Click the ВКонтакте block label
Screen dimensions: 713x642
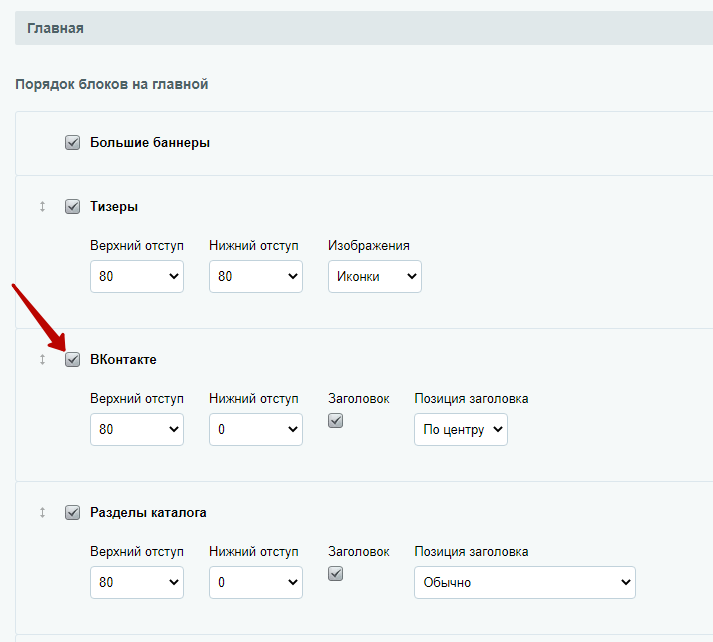[123, 360]
